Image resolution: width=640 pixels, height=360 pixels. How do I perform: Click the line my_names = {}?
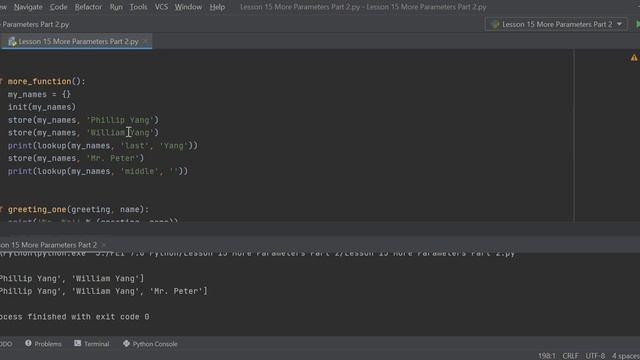pyautogui.click(x=39, y=94)
